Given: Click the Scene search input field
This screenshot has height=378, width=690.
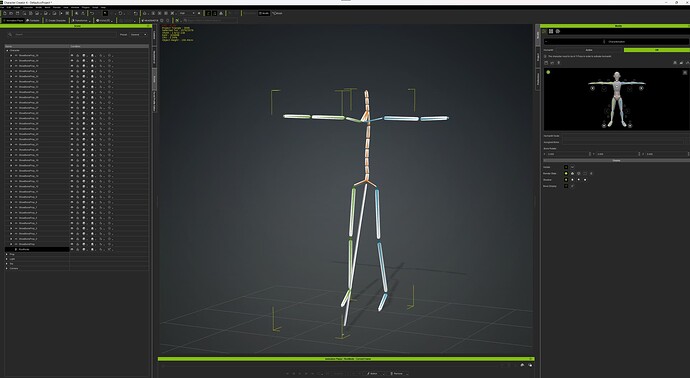Looking at the screenshot, I should 65,34.
